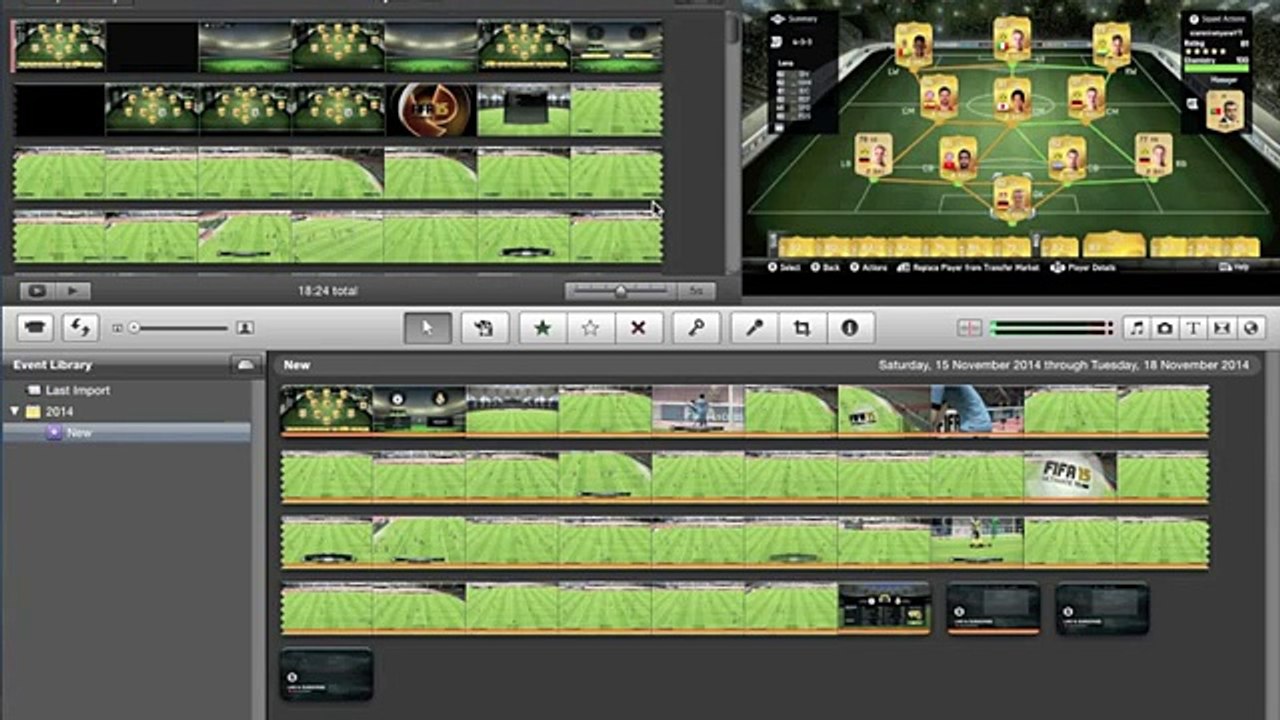Unmark the selection with the hollow star
The height and width of the screenshot is (720, 1280).
(591, 328)
